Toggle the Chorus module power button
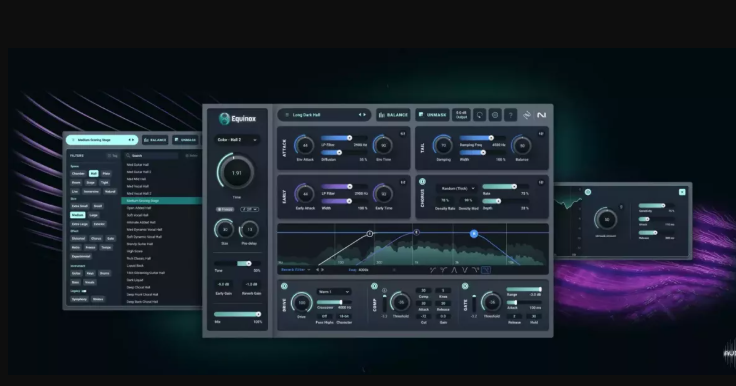The image size is (736, 386). pos(422,182)
